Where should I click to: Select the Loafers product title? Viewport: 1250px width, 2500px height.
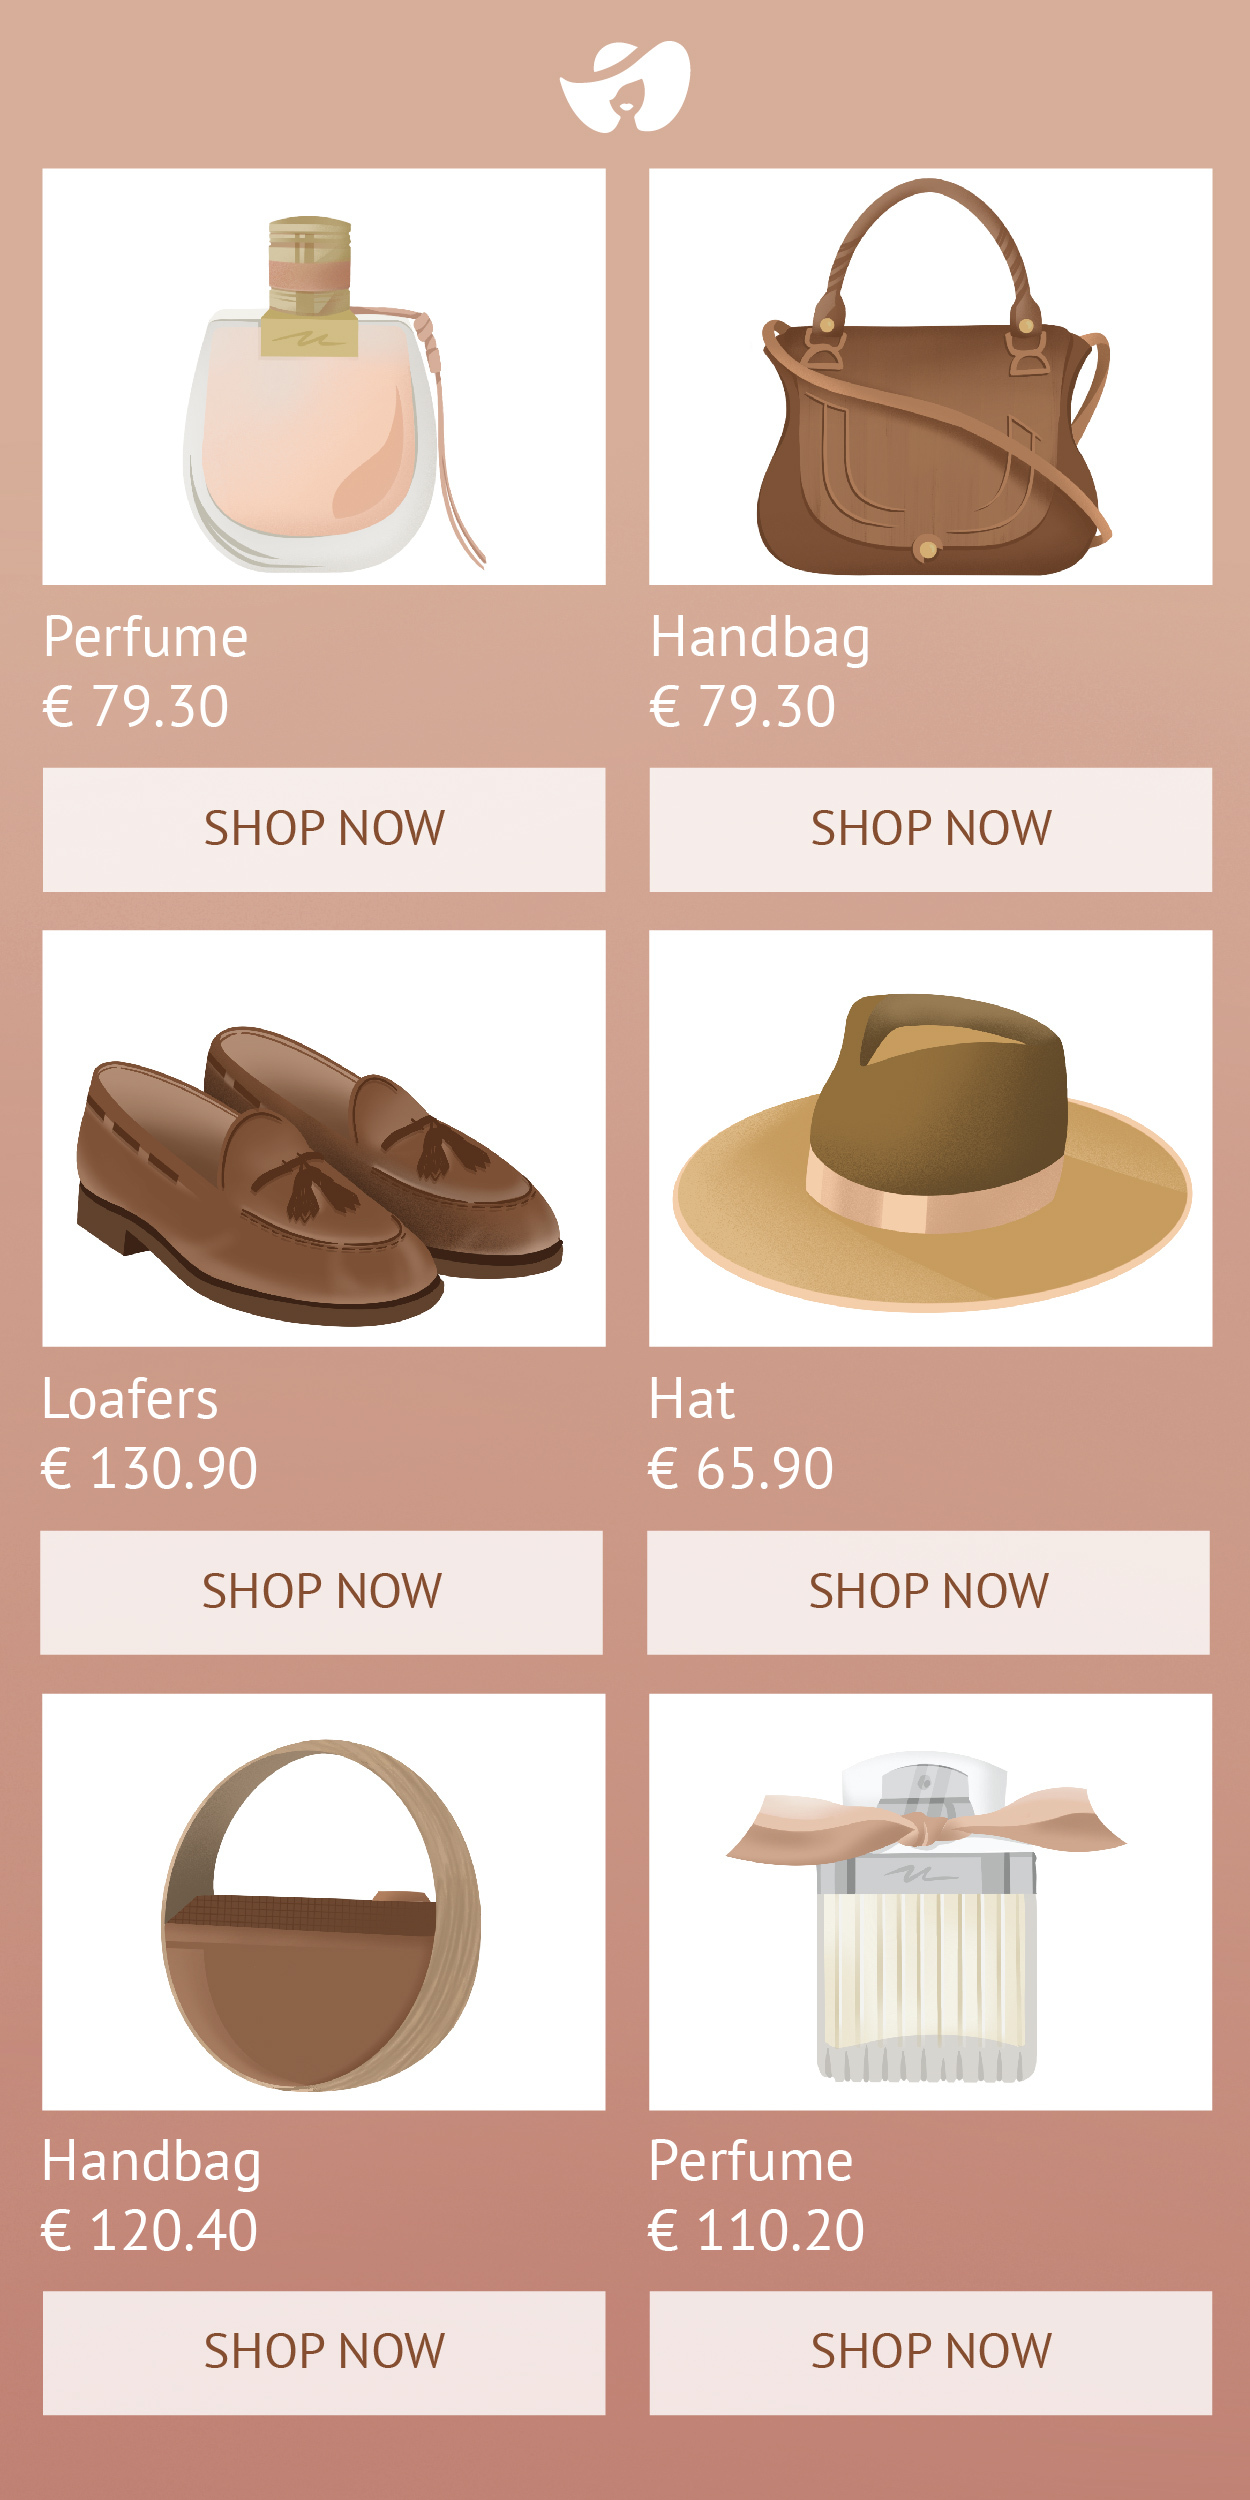click(130, 1398)
